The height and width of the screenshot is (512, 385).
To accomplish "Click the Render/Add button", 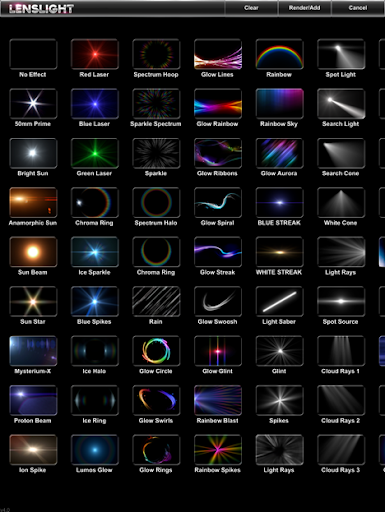I will 305,8.
